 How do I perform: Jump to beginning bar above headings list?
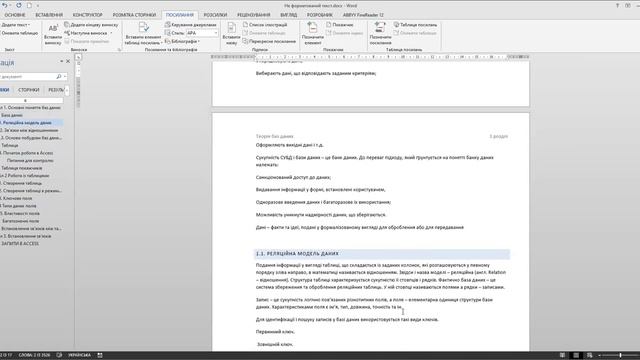[x=31, y=100]
